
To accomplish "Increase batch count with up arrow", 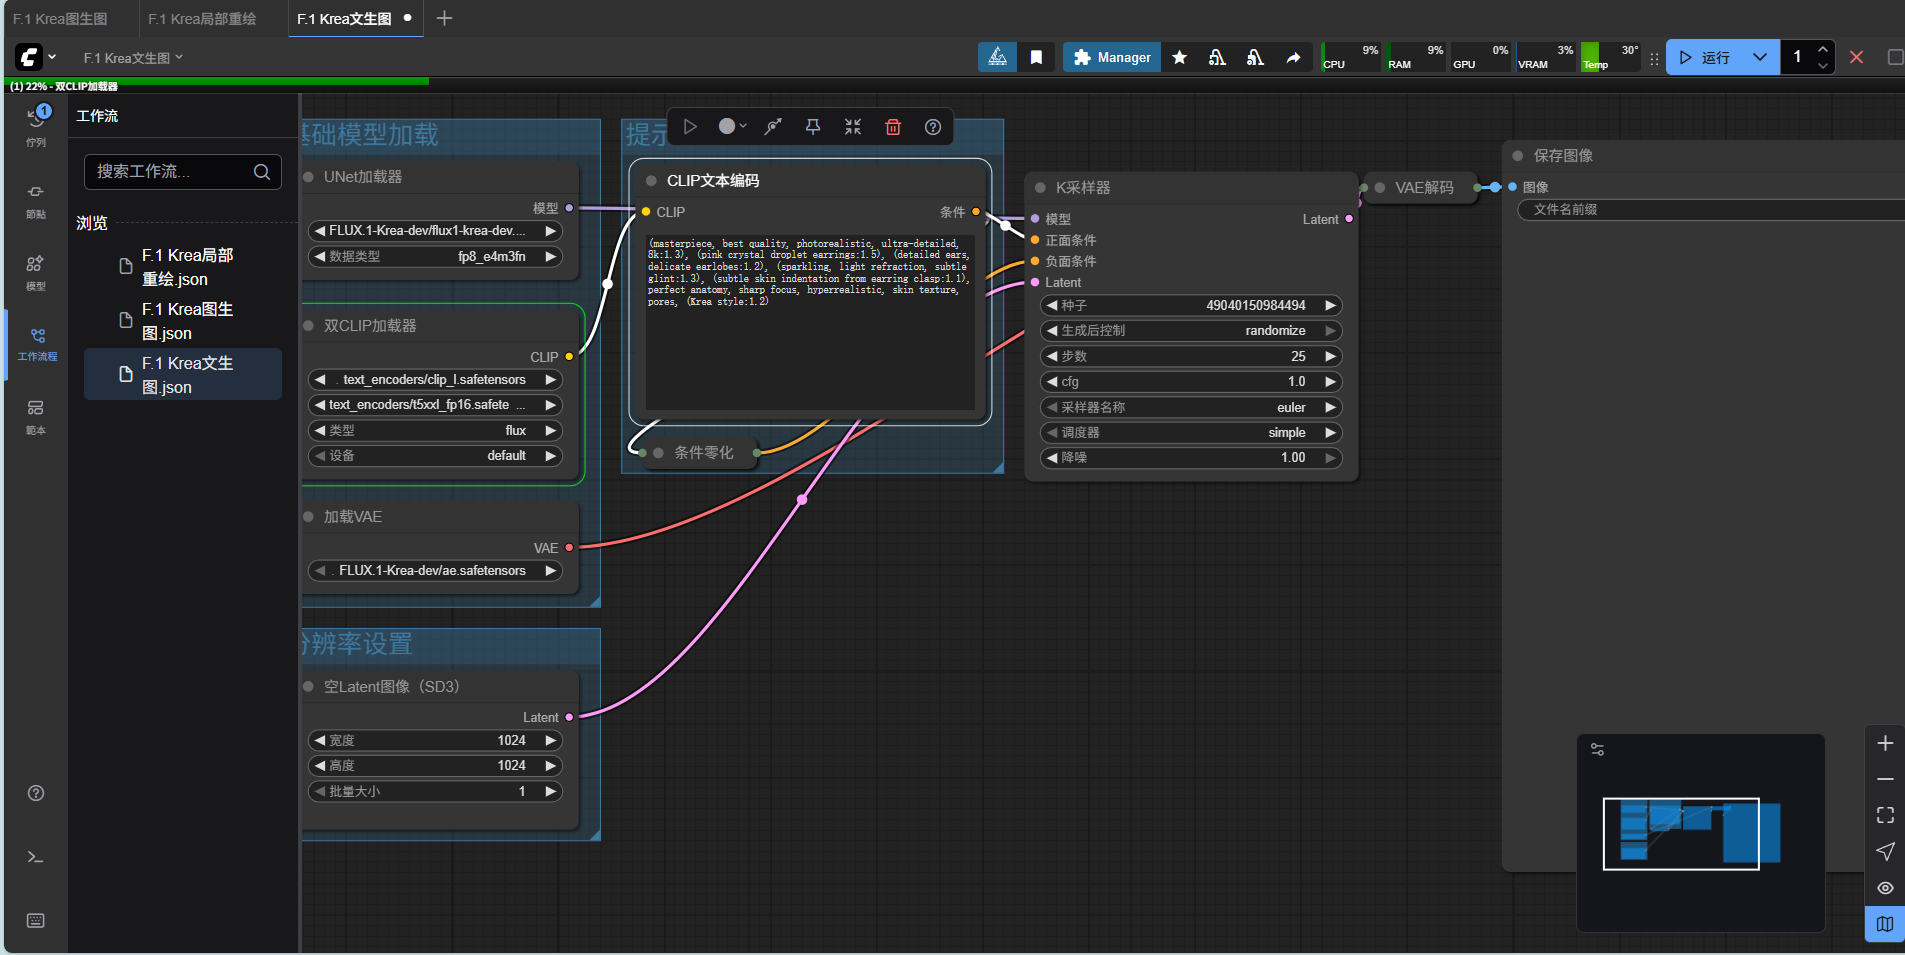I will click(x=1823, y=49).
